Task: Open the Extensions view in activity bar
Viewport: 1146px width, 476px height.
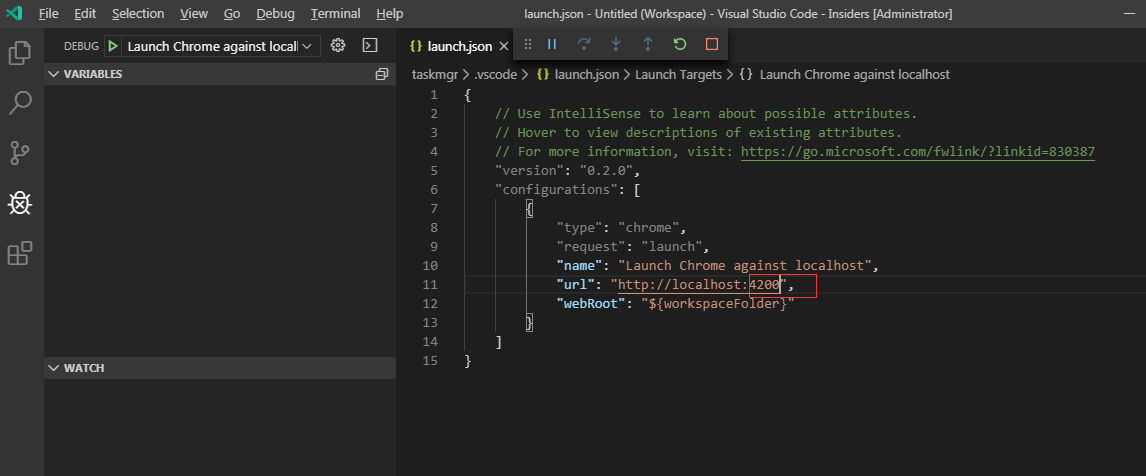Action: (20, 253)
